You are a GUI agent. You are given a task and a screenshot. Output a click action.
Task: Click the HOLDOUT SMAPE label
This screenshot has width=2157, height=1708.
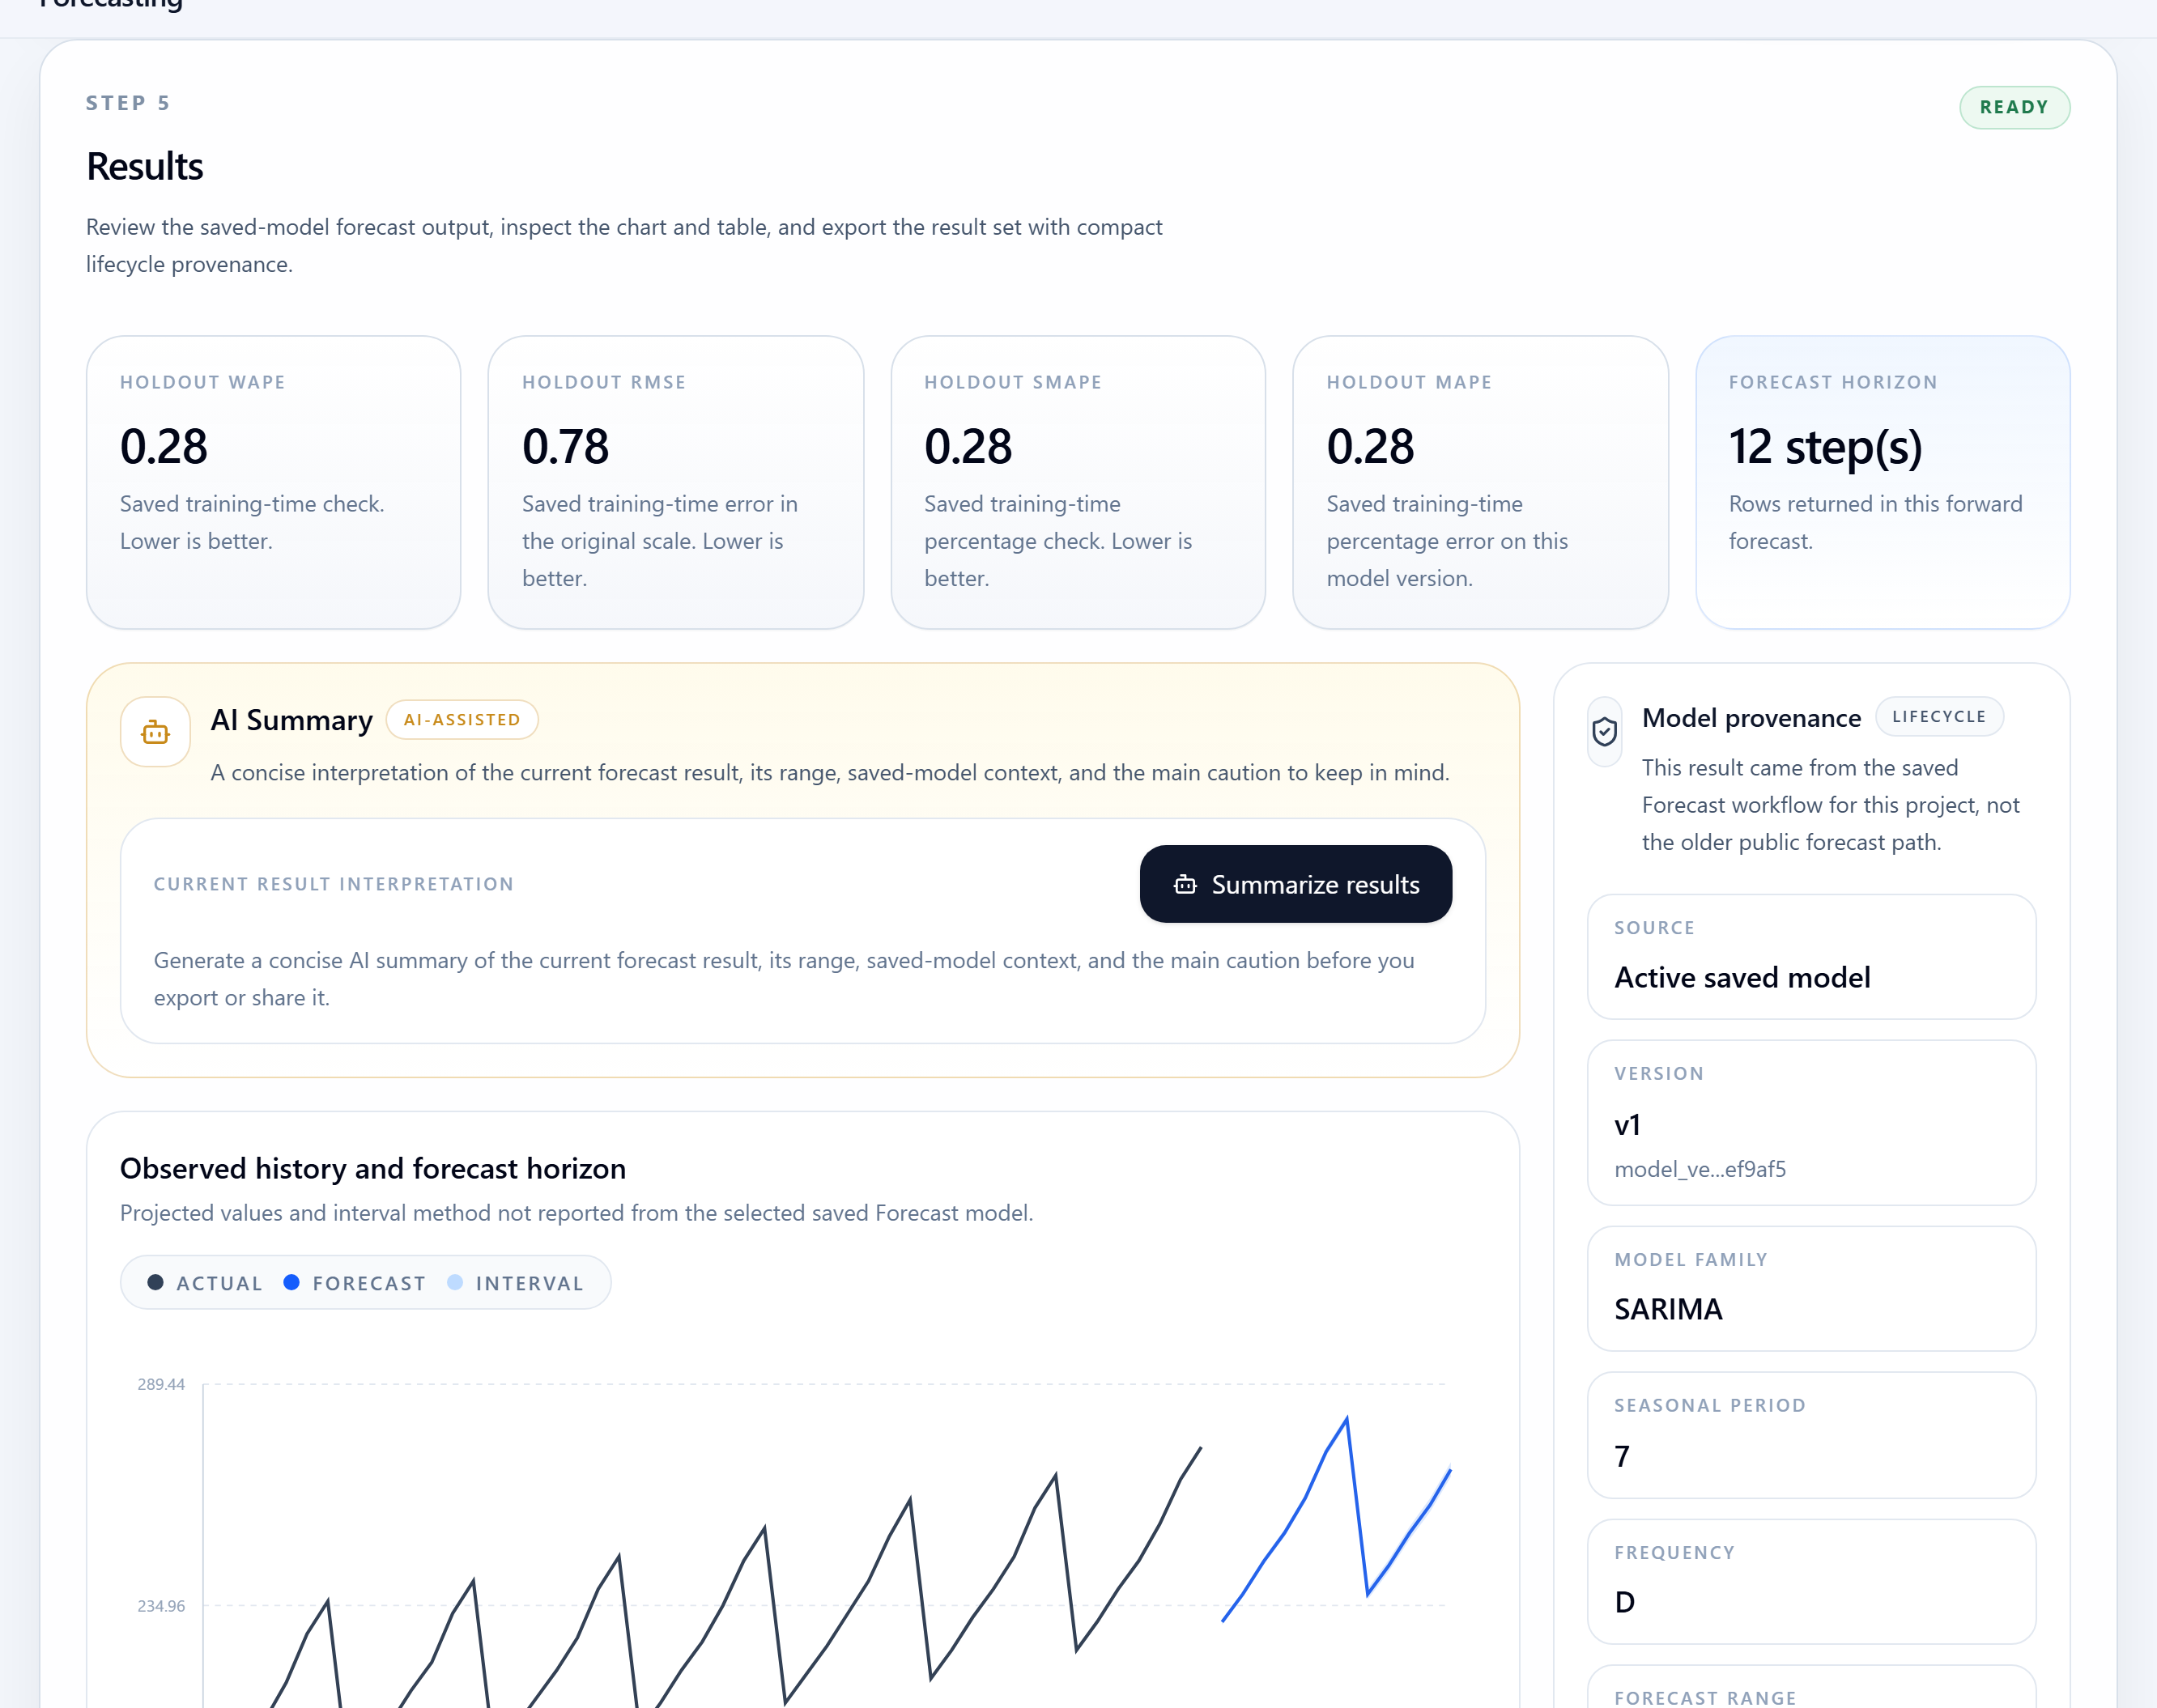1013,382
